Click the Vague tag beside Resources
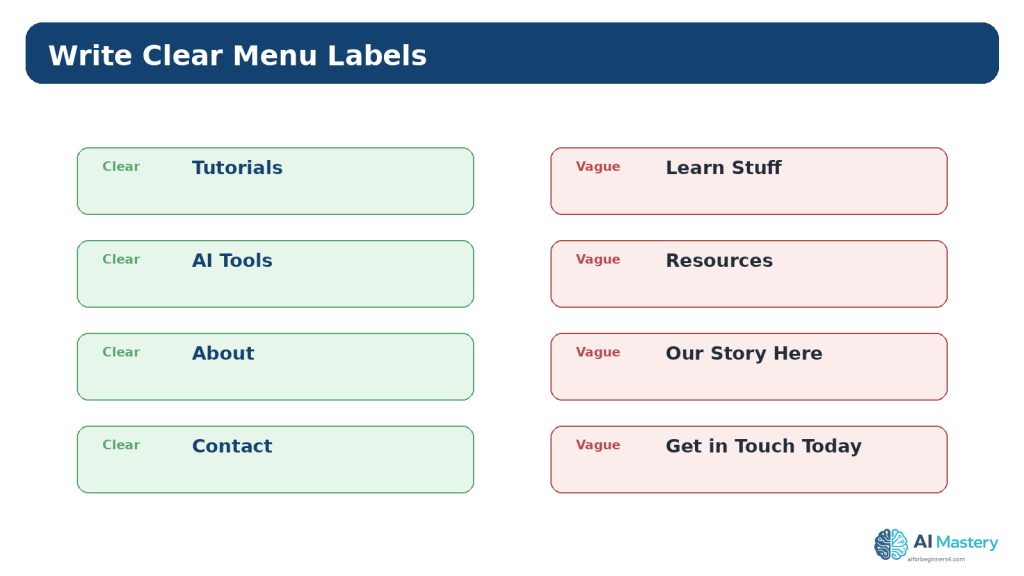Viewport: 1024px width, 576px height. (x=598, y=259)
